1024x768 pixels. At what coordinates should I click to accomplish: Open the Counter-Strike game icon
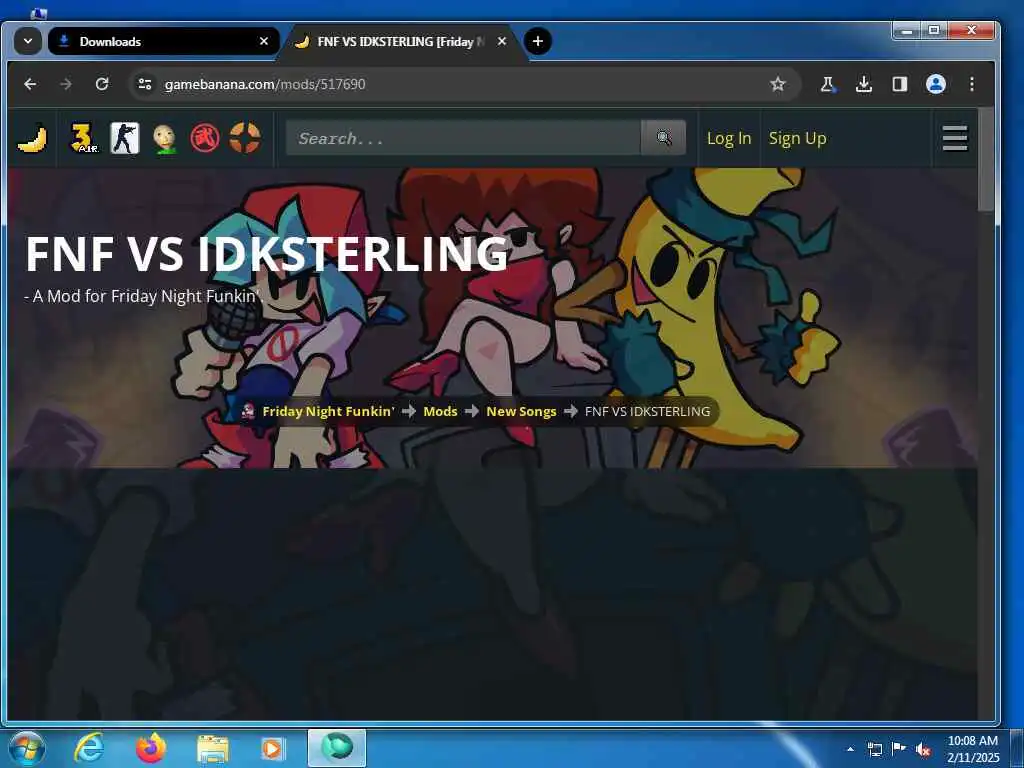pyautogui.click(x=125, y=138)
